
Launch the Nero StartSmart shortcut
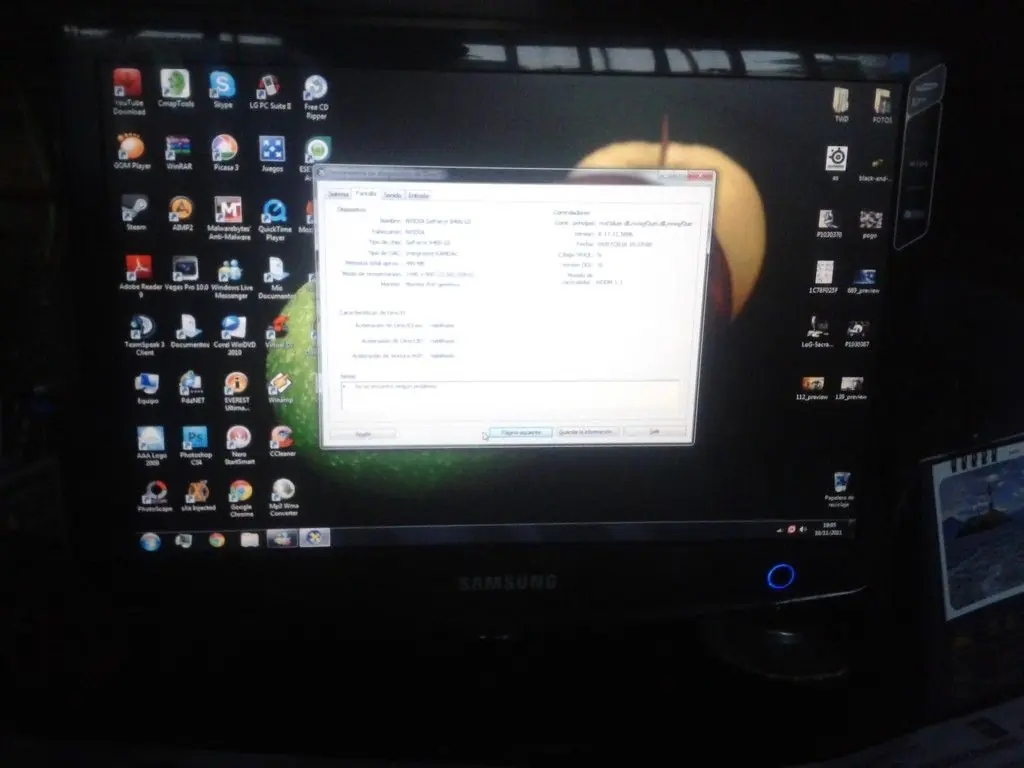[x=239, y=445]
